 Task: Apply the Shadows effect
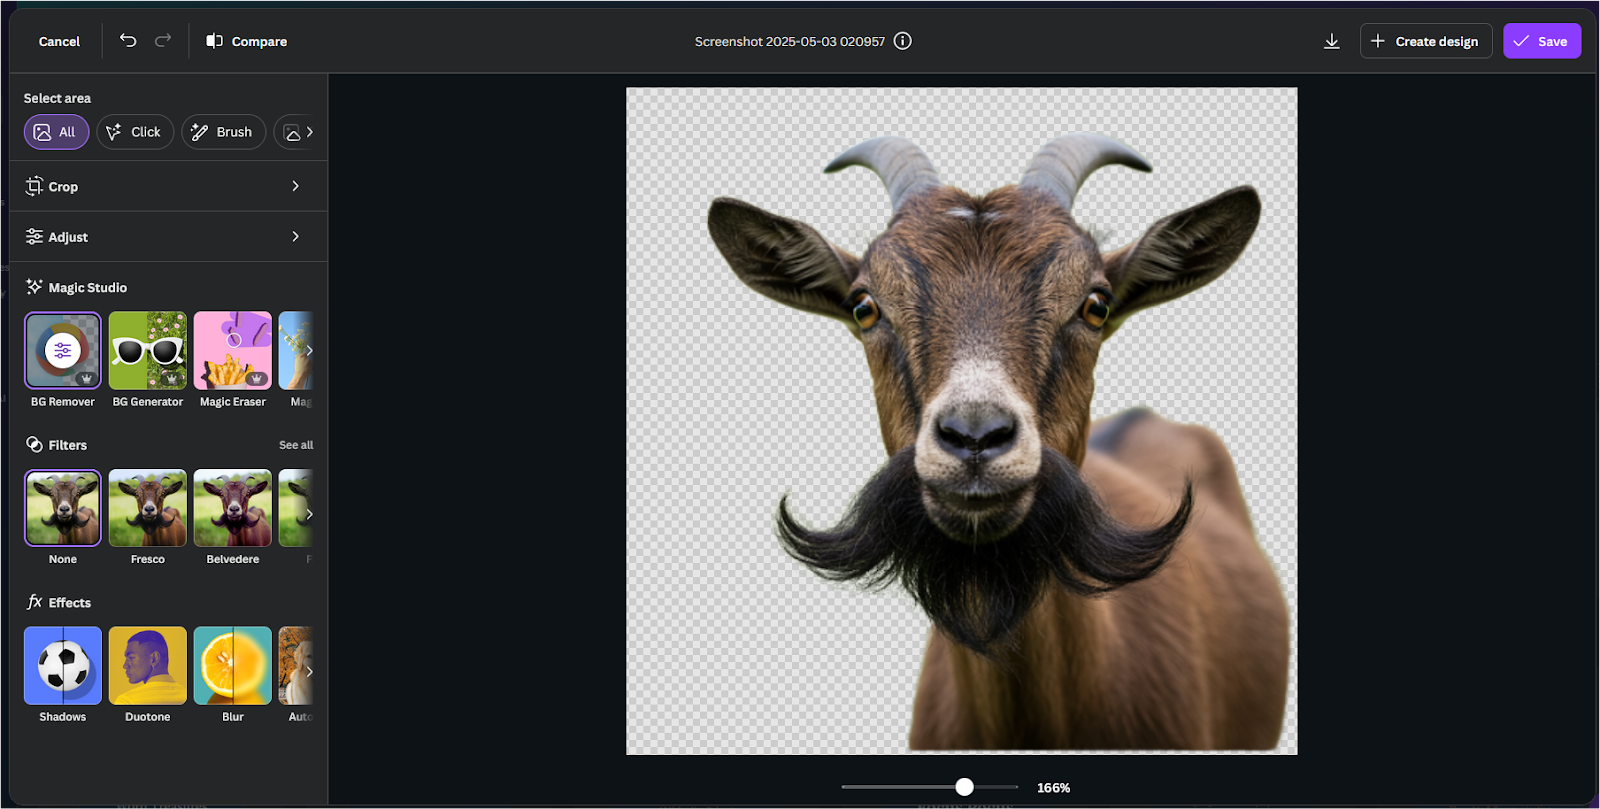click(63, 666)
